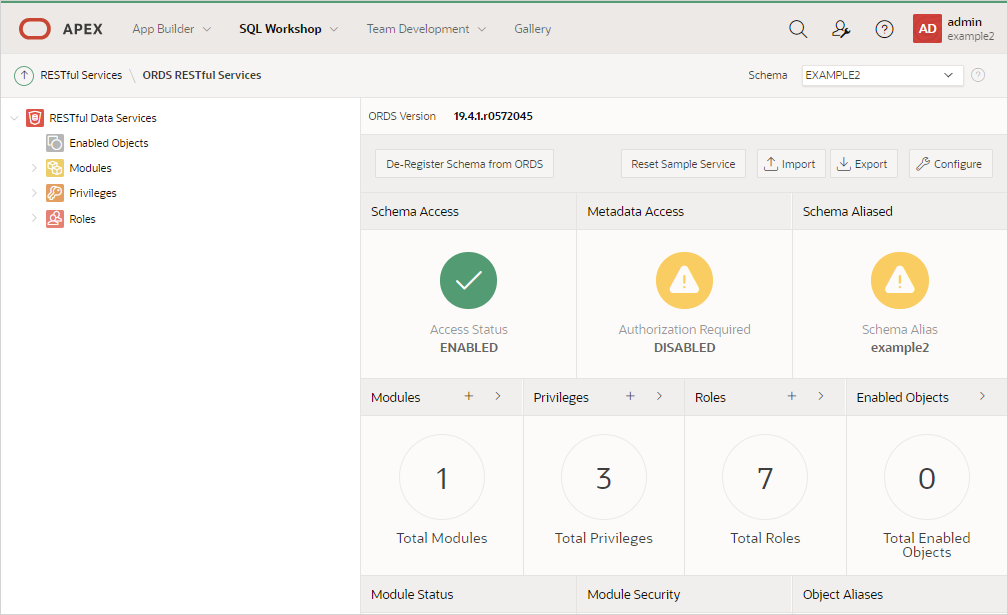Expand the Roles tree node
Screen dimensions: 1008x615
34,218
